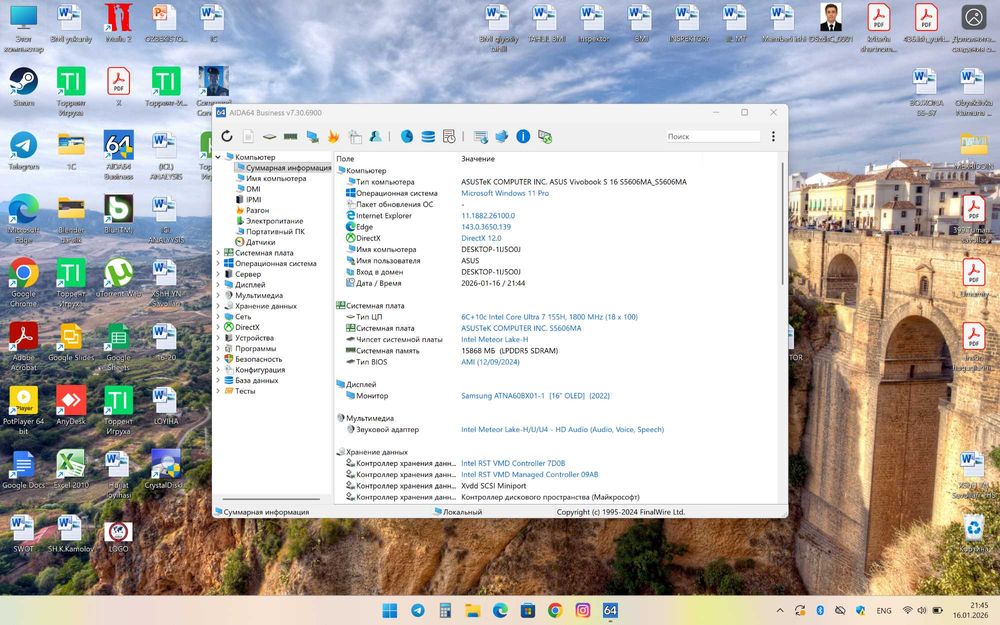Click the monitor with green globe toolbar icon

(x=545, y=136)
